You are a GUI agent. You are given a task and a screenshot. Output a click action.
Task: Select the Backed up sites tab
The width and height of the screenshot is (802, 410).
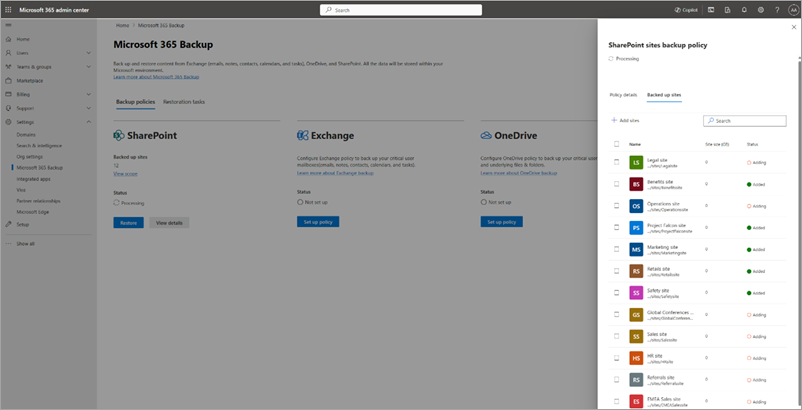(664, 95)
